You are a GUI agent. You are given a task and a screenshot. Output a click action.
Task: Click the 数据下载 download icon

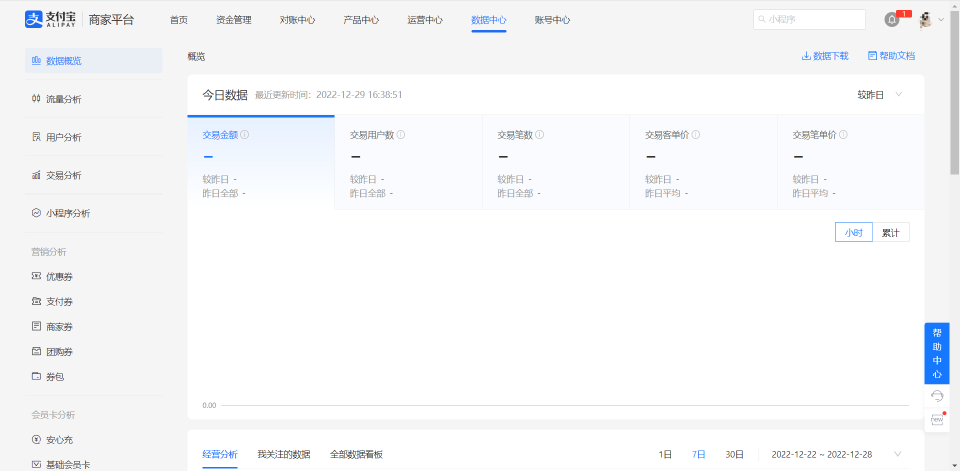(x=806, y=56)
